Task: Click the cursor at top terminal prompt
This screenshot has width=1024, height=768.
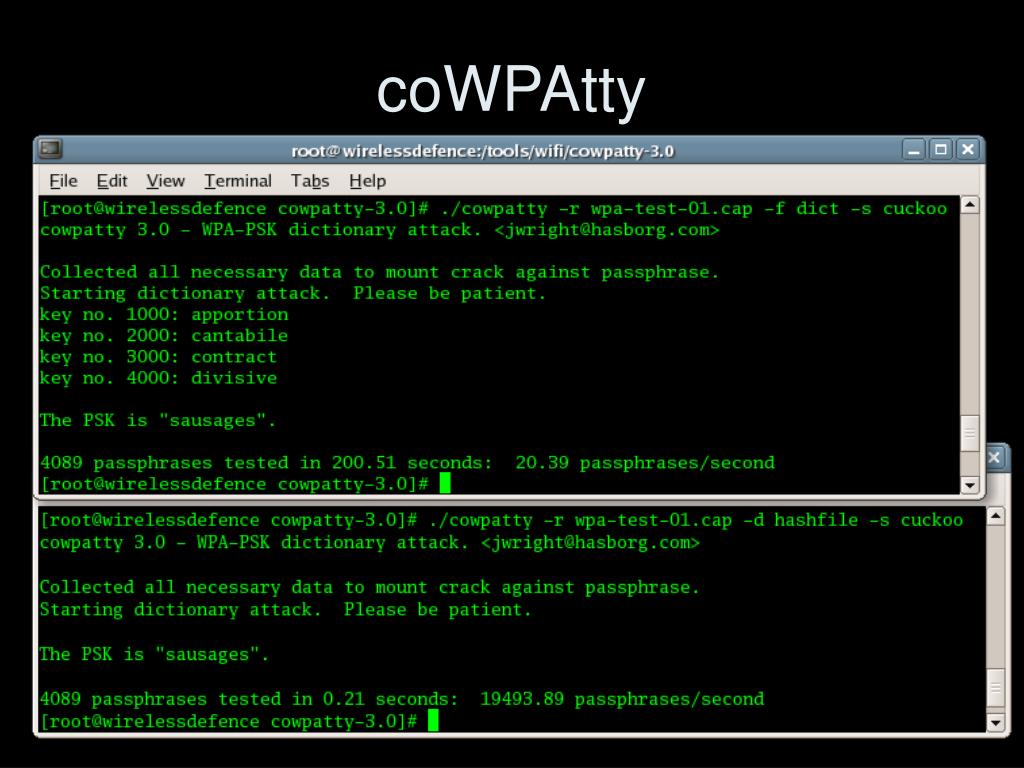Action: (445, 483)
